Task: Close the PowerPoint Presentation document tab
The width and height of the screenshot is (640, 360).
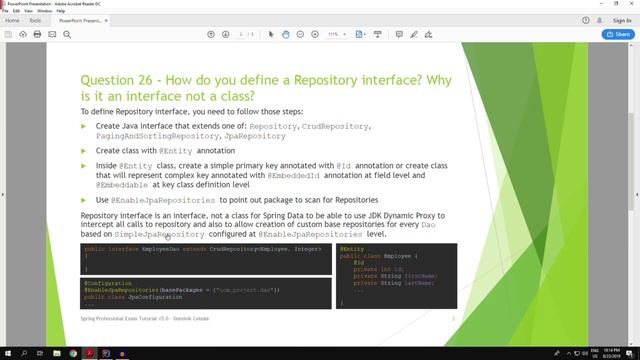Action: coord(106,20)
